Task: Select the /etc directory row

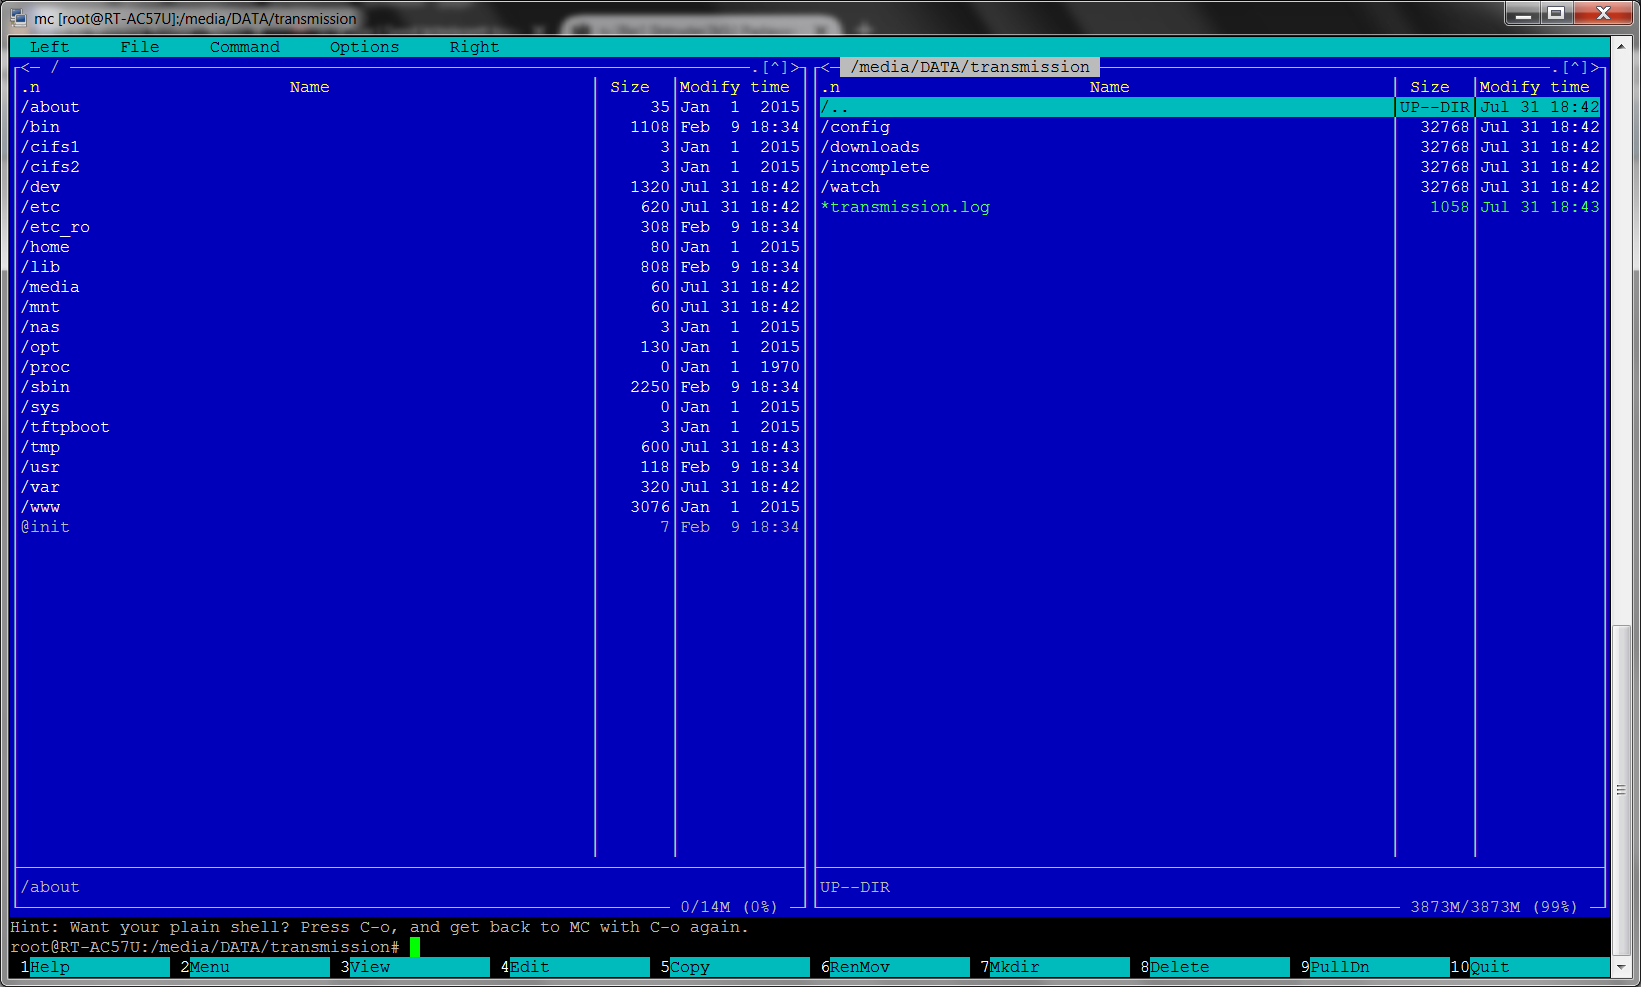Action: [x=410, y=207]
